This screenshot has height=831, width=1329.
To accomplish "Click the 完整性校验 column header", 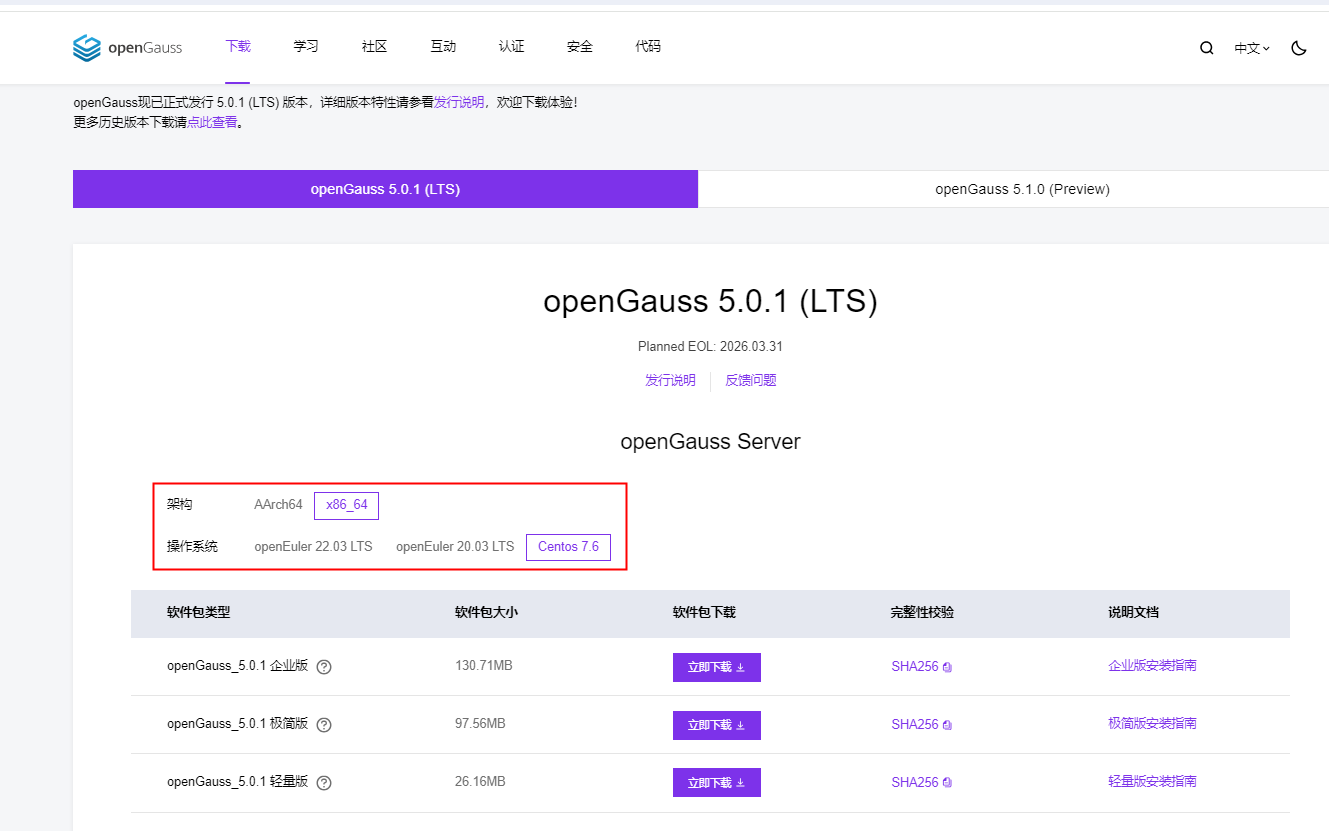I will (x=922, y=612).
